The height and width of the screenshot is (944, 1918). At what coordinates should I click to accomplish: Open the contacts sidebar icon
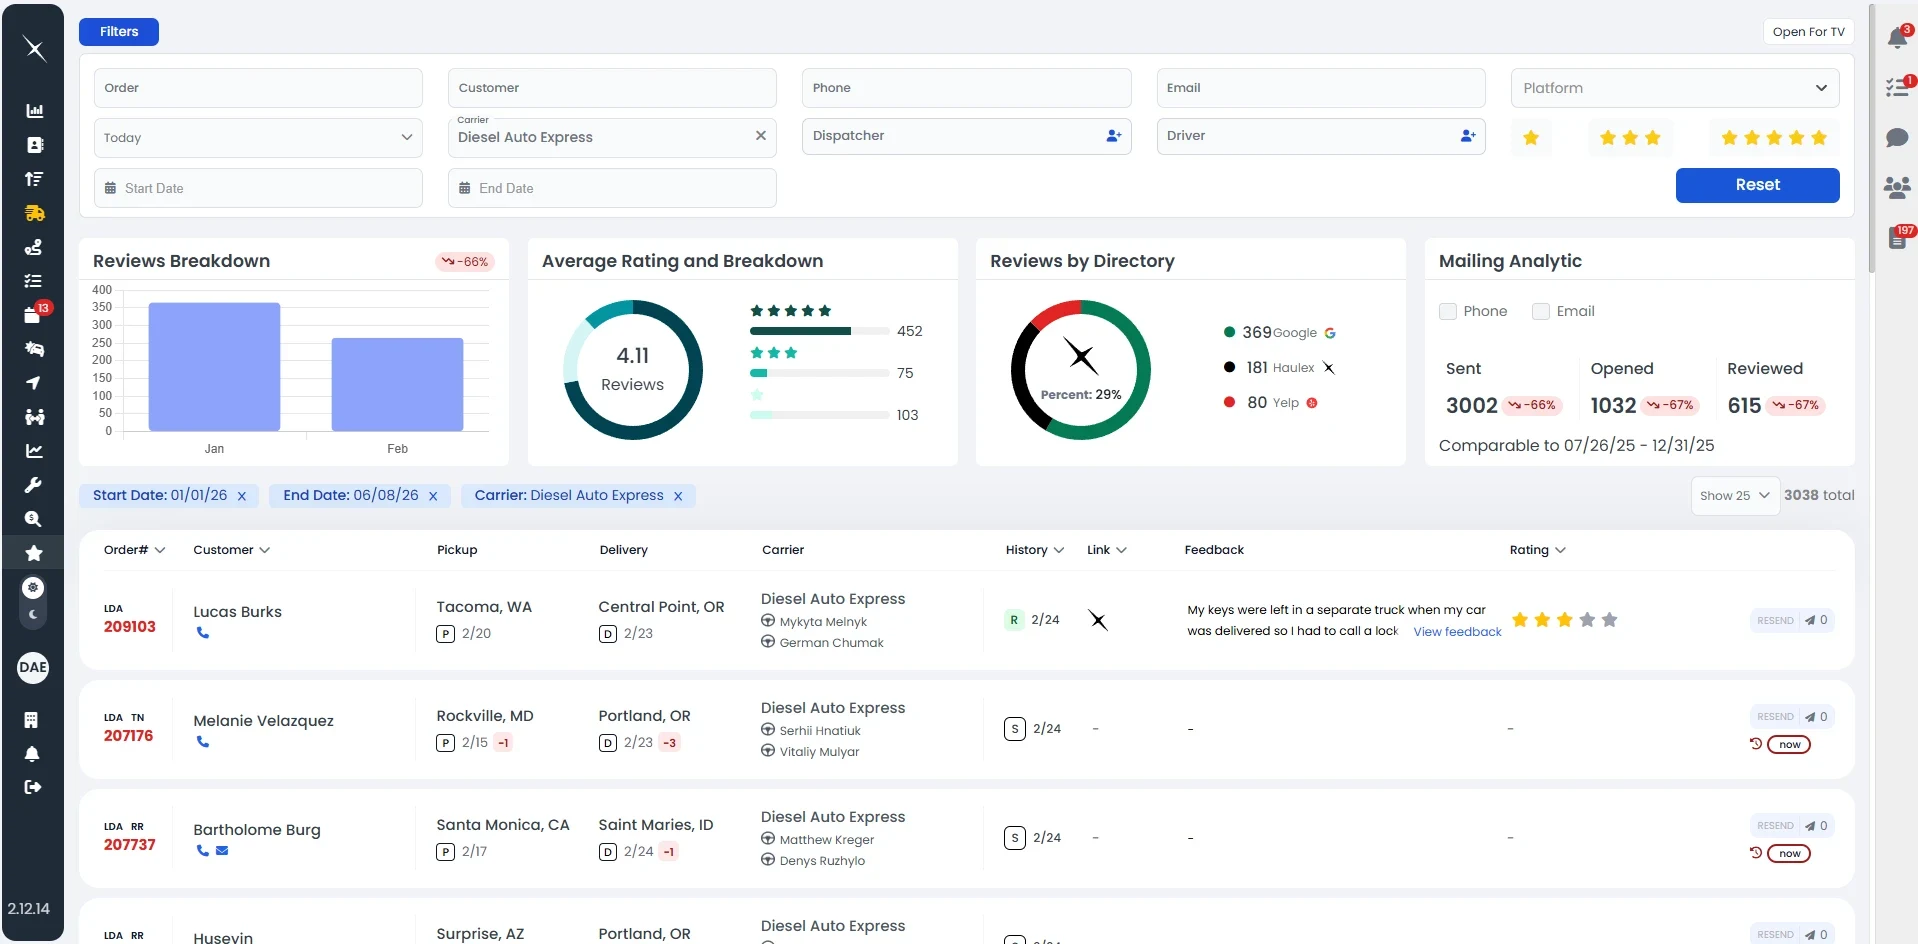[x=34, y=145]
